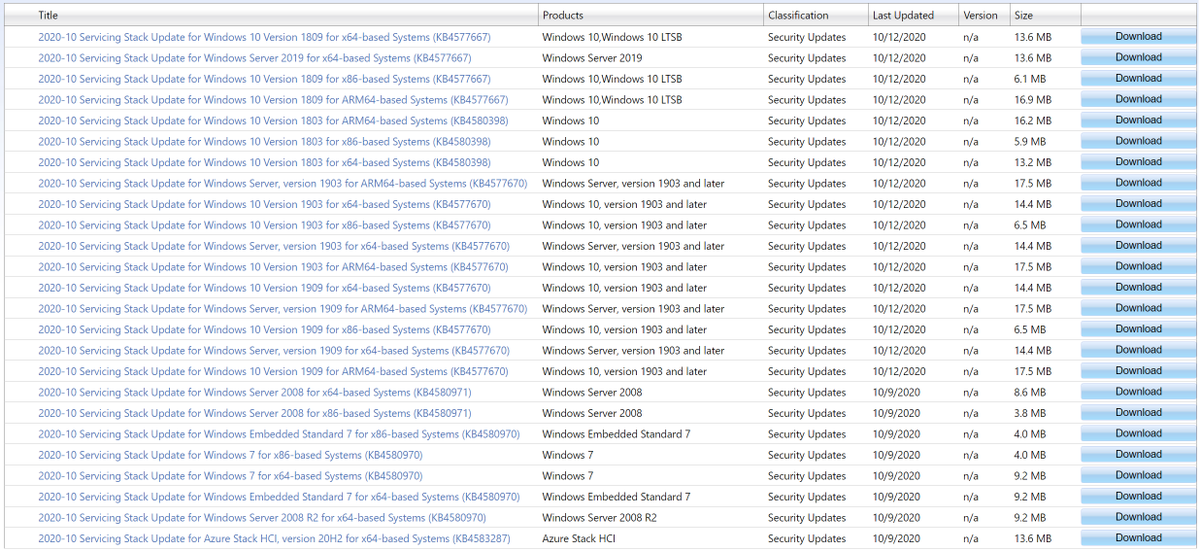Sort by the Title column header

pyautogui.click(x=48, y=15)
